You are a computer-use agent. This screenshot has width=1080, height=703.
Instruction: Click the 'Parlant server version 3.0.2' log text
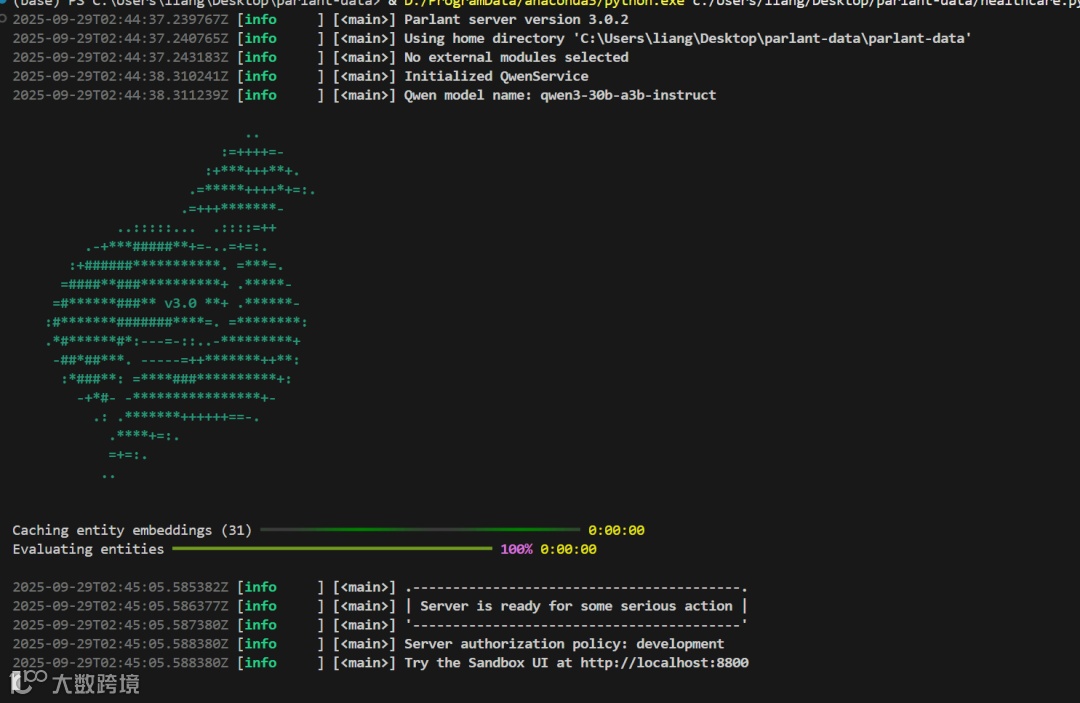[x=516, y=19]
